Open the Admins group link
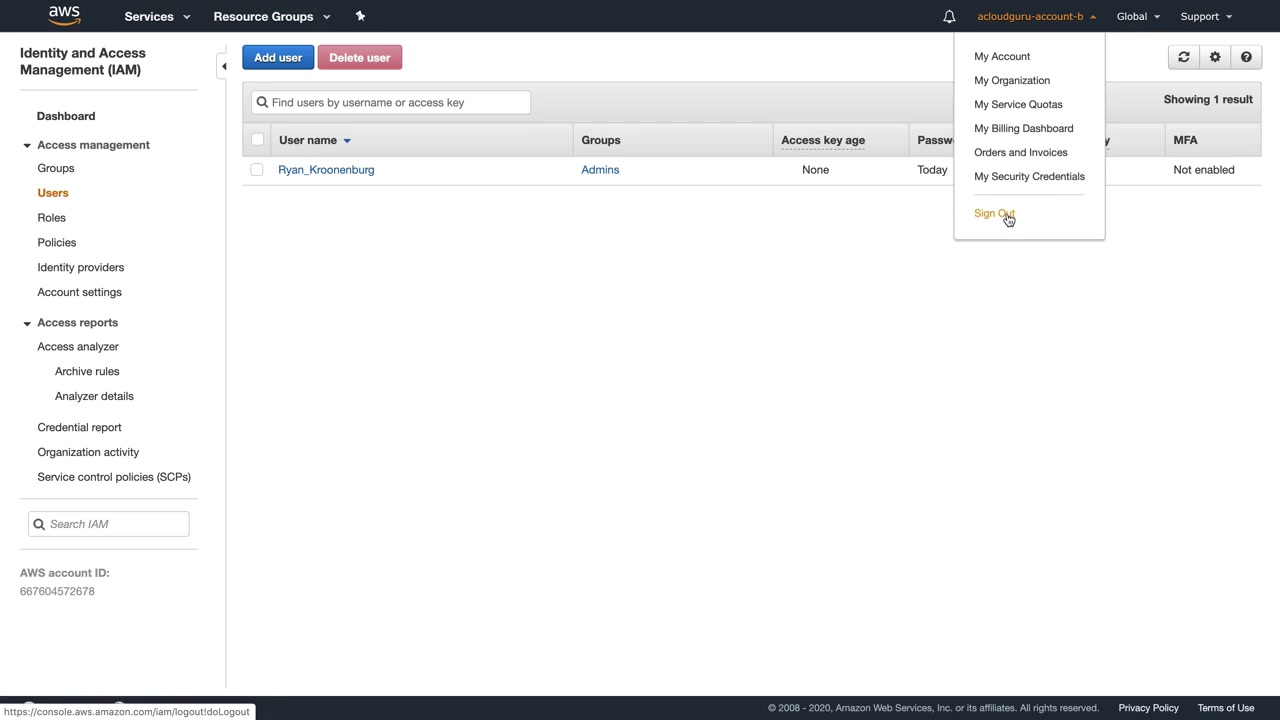The height and width of the screenshot is (720, 1280). pyautogui.click(x=600, y=170)
